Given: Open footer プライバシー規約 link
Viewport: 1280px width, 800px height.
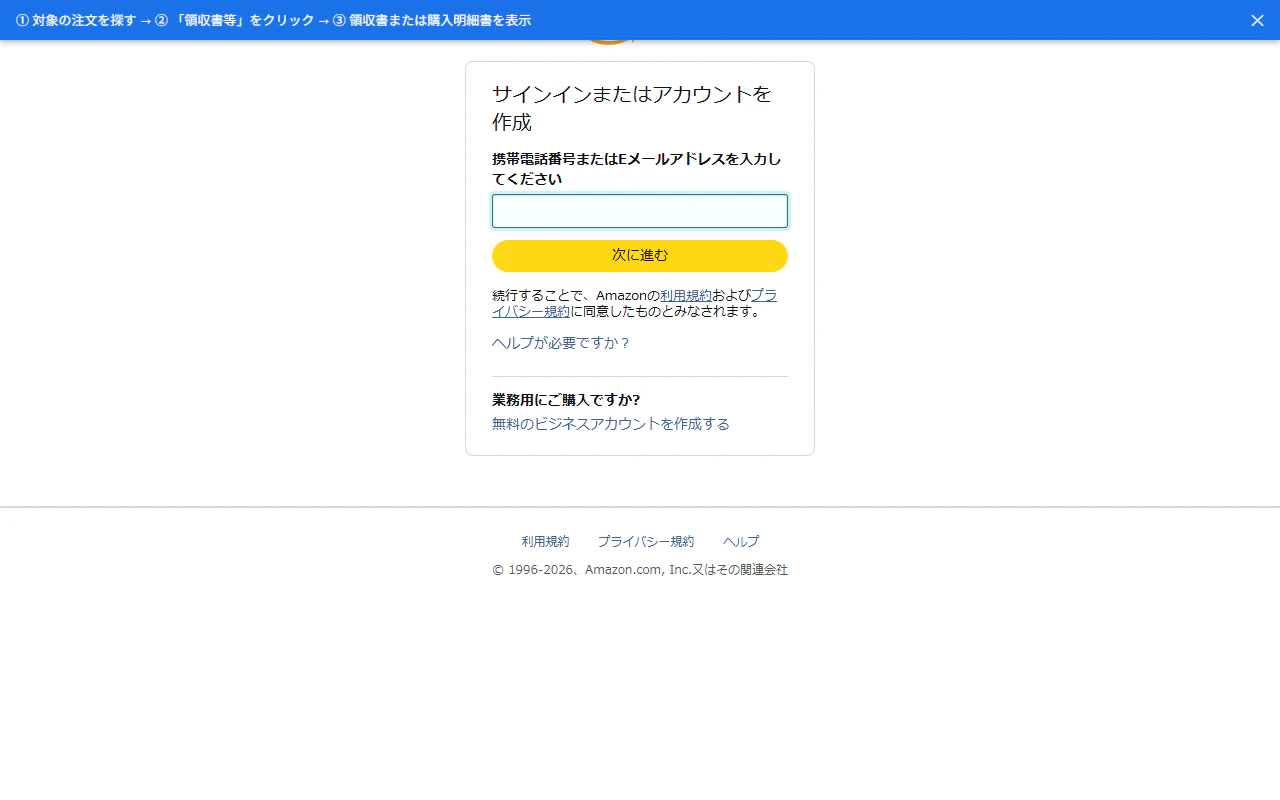Looking at the screenshot, I should [646, 542].
